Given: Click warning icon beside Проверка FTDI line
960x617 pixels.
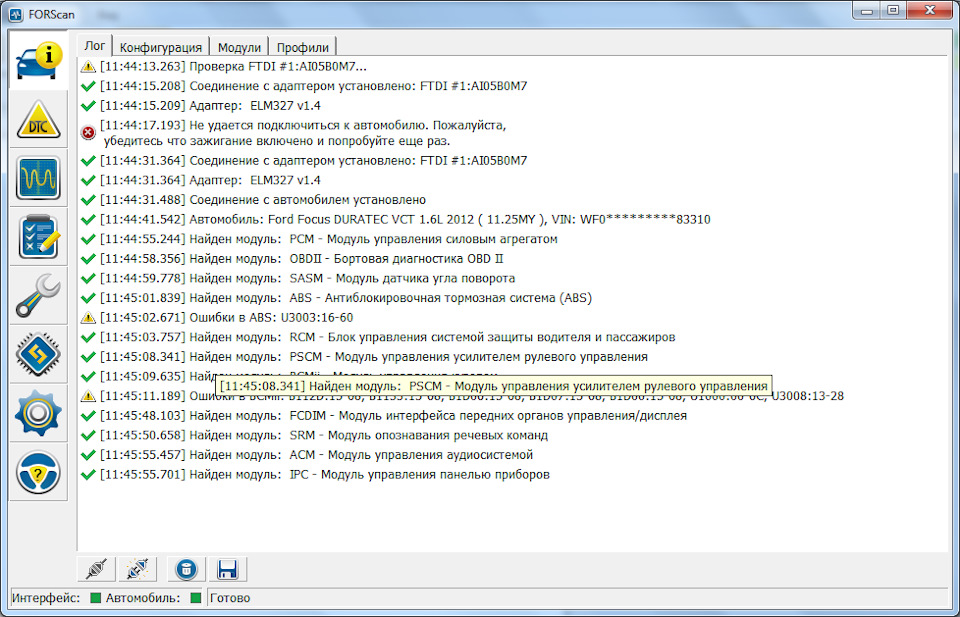Looking at the screenshot, I should click(88, 66).
